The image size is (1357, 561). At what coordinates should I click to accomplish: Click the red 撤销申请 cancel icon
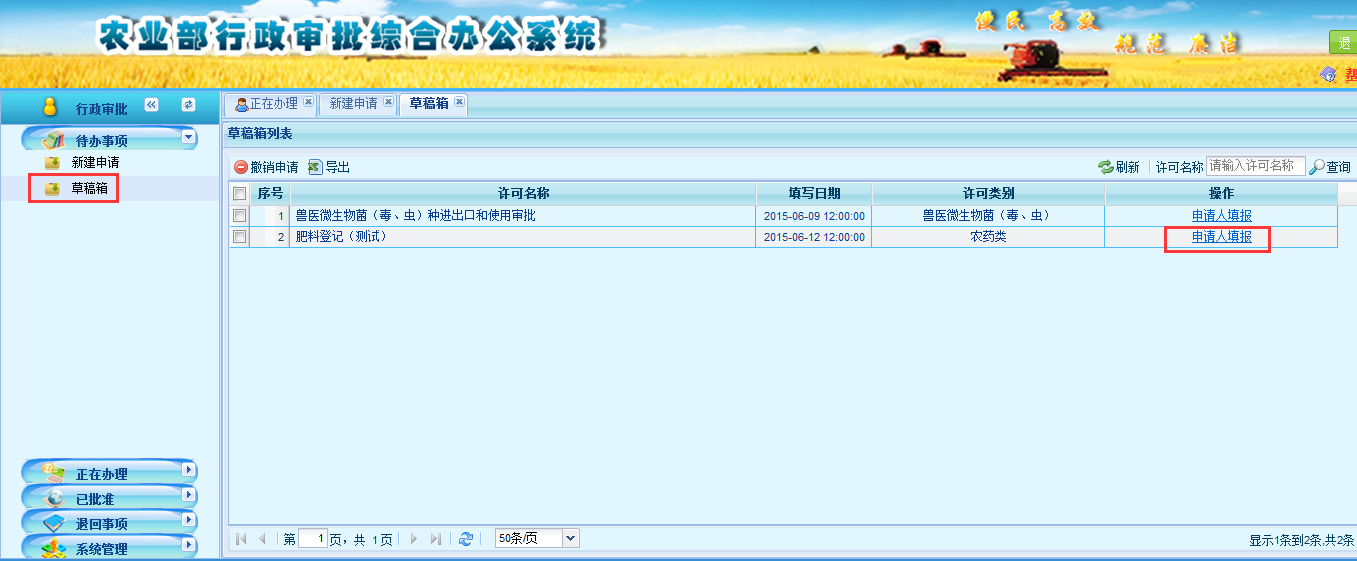click(x=241, y=167)
